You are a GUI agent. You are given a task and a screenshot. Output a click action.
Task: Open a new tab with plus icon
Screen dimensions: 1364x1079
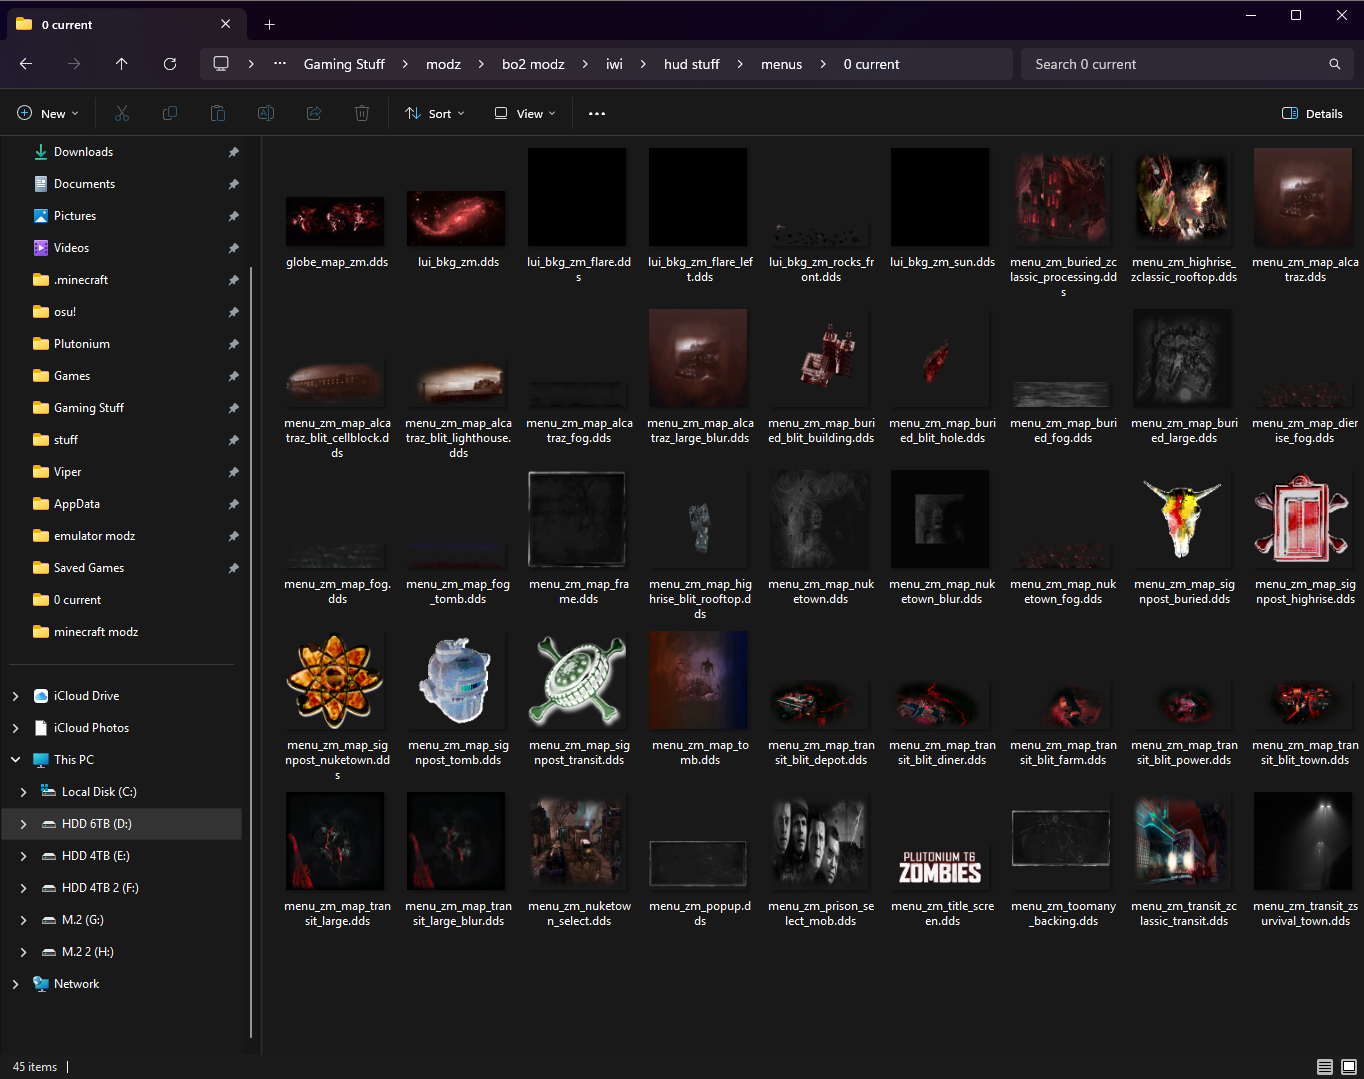tap(270, 24)
